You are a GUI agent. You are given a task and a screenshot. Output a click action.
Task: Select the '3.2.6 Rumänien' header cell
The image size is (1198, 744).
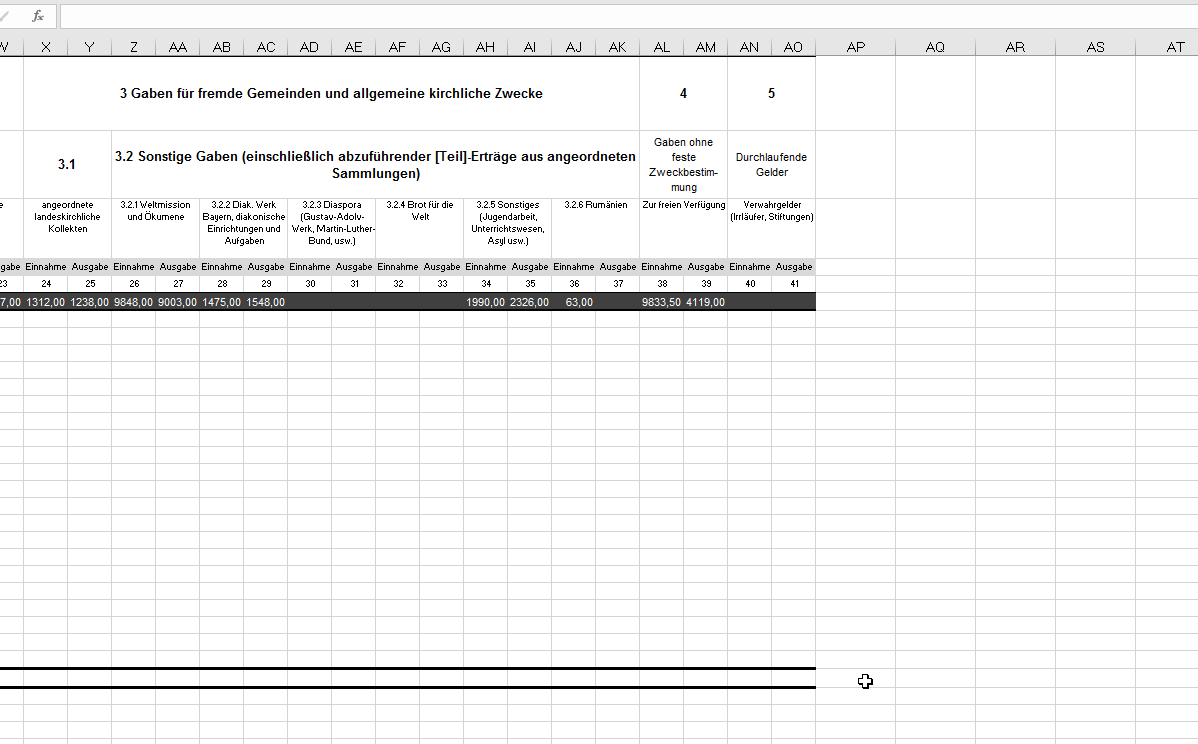click(x=595, y=227)
